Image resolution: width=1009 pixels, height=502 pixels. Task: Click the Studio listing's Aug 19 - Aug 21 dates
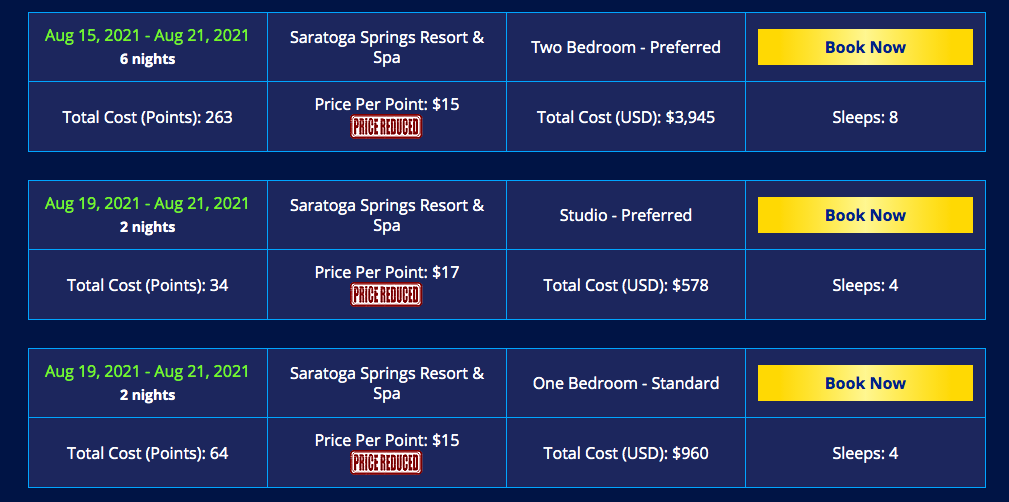pos(147,204)
